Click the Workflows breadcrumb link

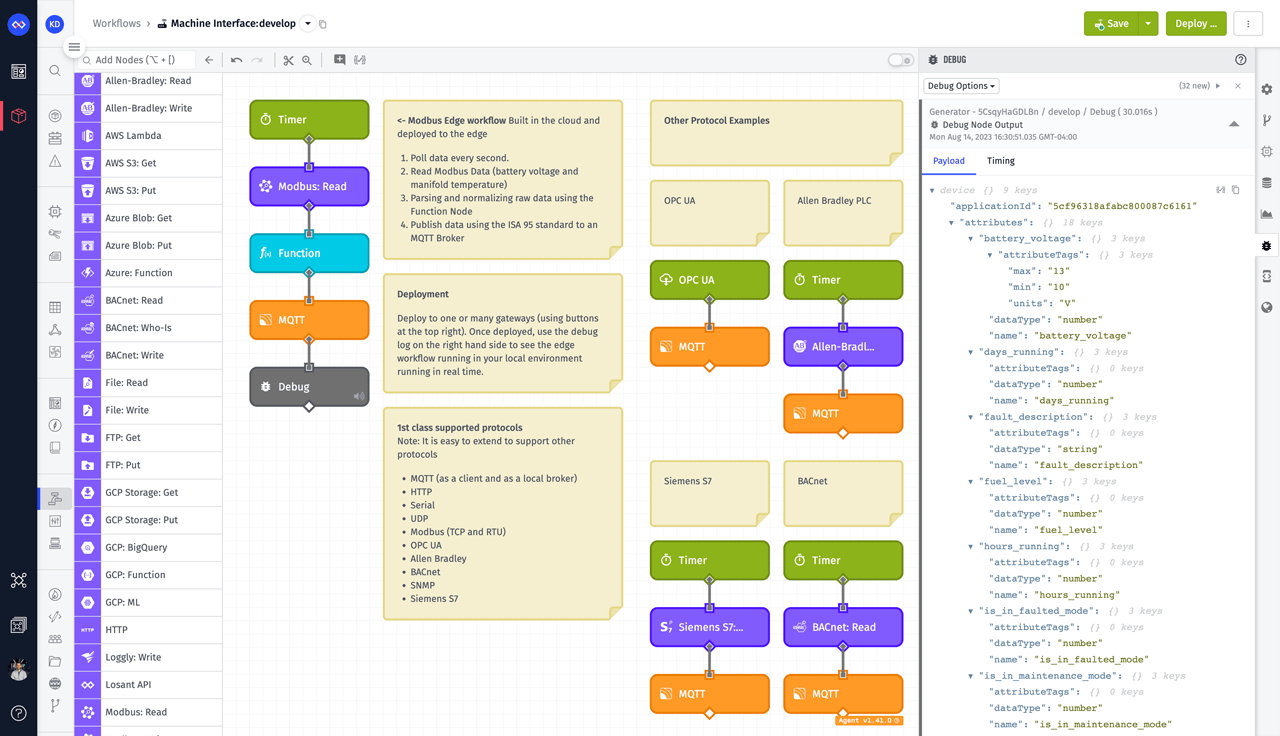coord(116,24)
